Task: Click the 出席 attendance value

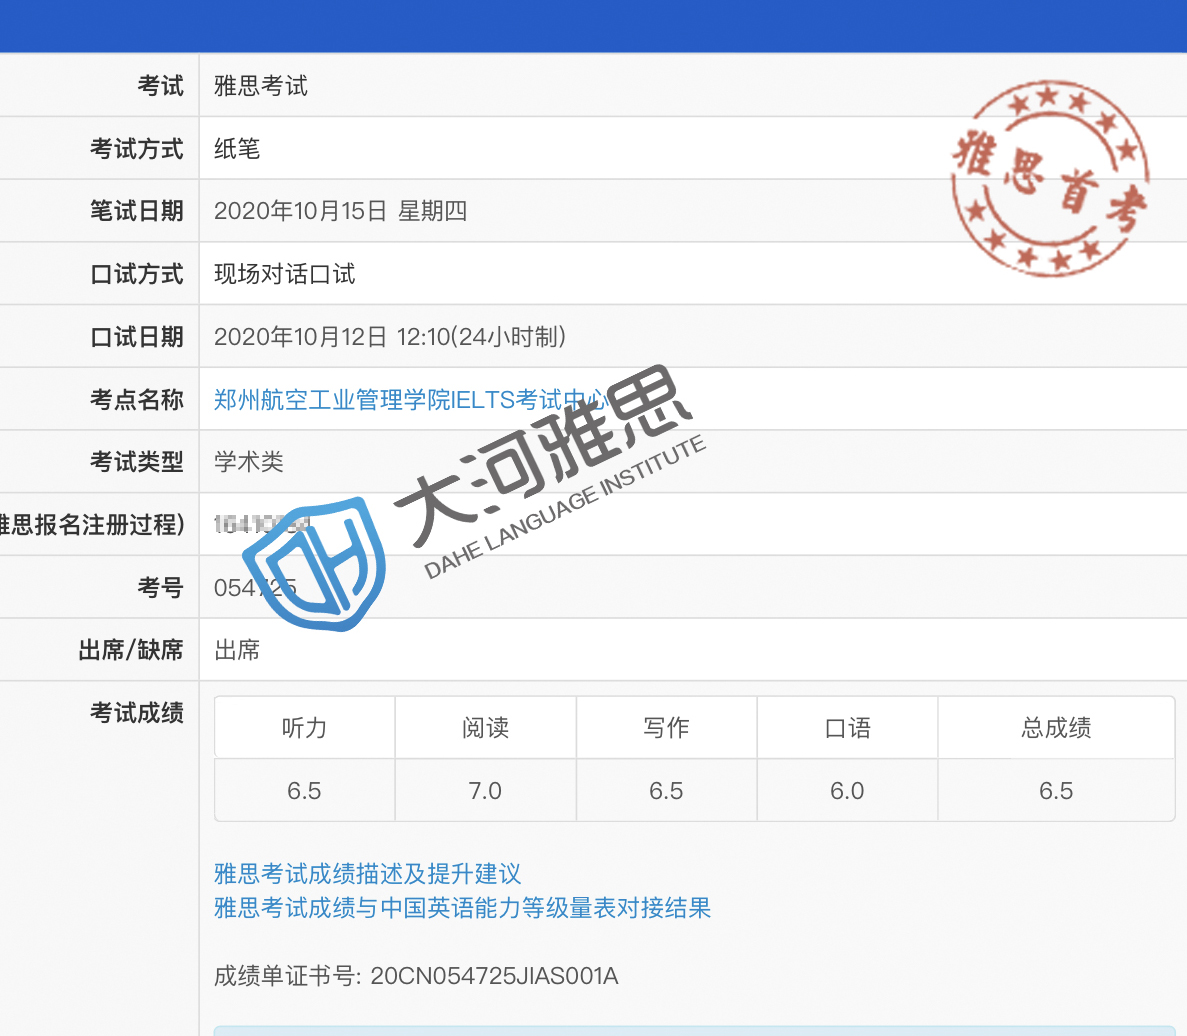Action: tap(237, 649)
